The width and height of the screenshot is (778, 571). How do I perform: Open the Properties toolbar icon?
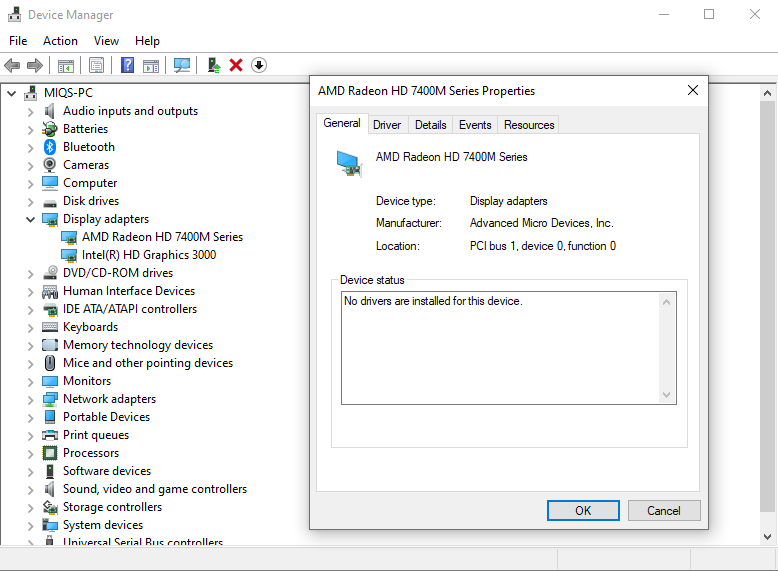[x=96, y=65]
